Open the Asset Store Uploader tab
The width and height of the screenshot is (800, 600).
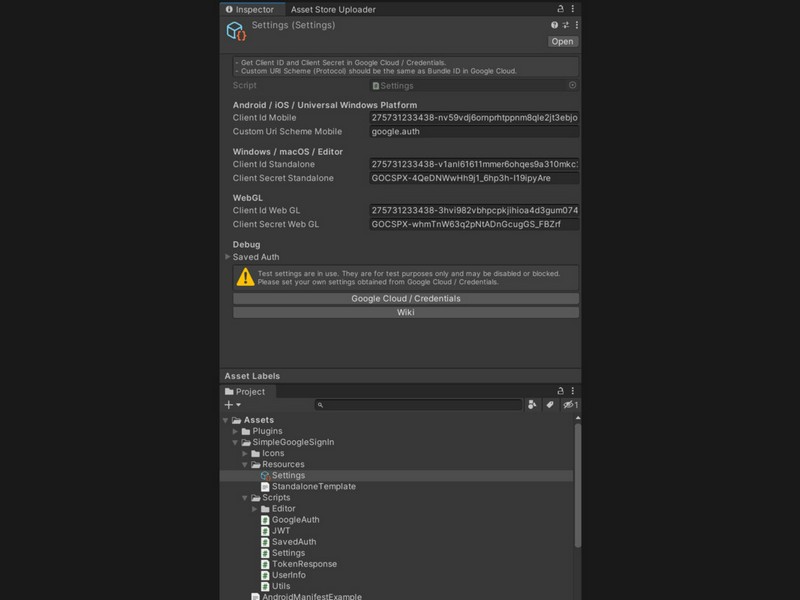pos(333,9)
